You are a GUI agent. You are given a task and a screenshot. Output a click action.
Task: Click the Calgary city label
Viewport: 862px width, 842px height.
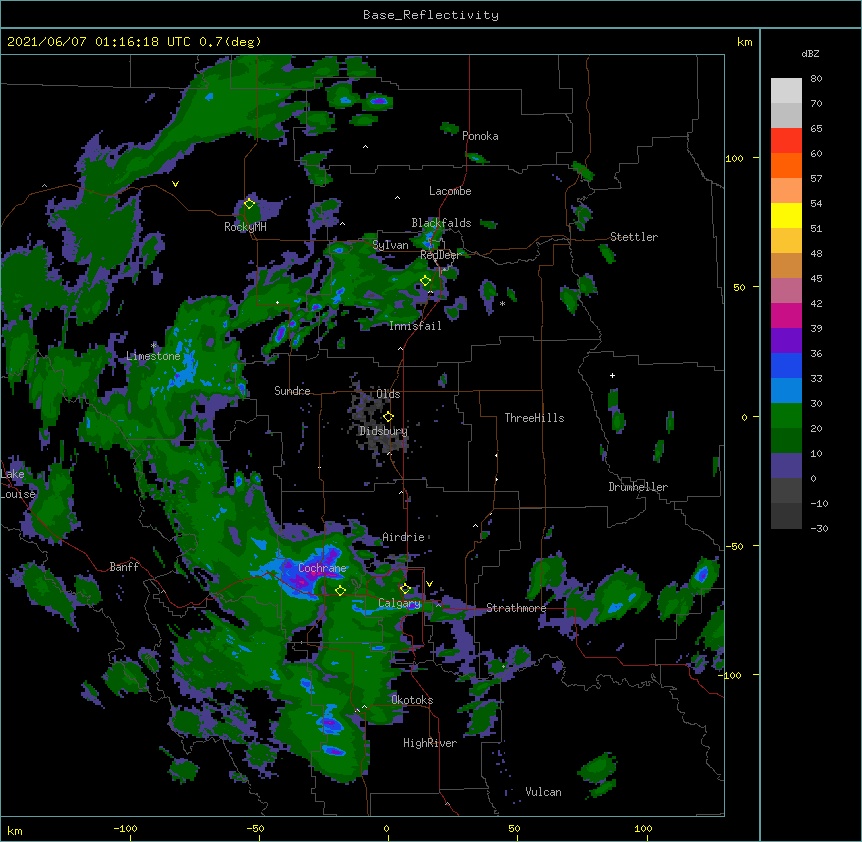(400, 603)
